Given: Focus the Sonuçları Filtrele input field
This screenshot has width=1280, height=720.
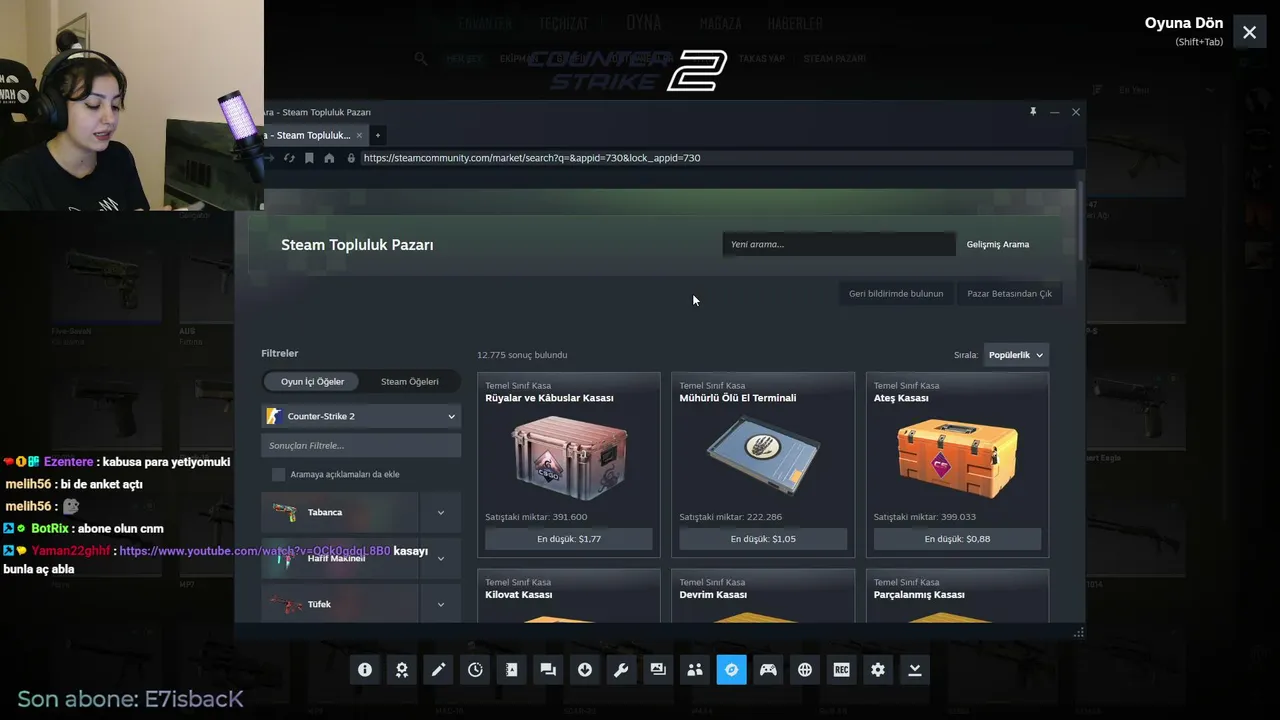Looking at the screenshot, I should [x=361, y=445].
